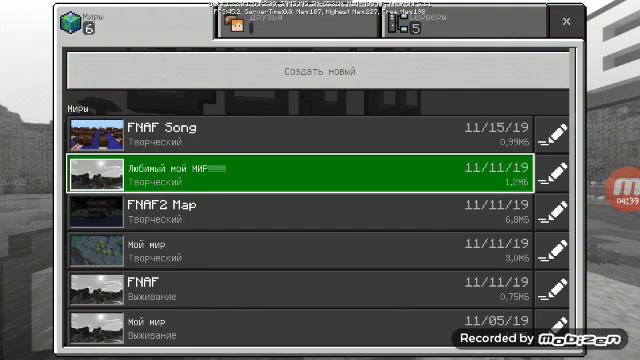Click the 1,2МБ size on selected world
Image resolution: width=640 pixels, height=360 pixels.
point(517,182)
